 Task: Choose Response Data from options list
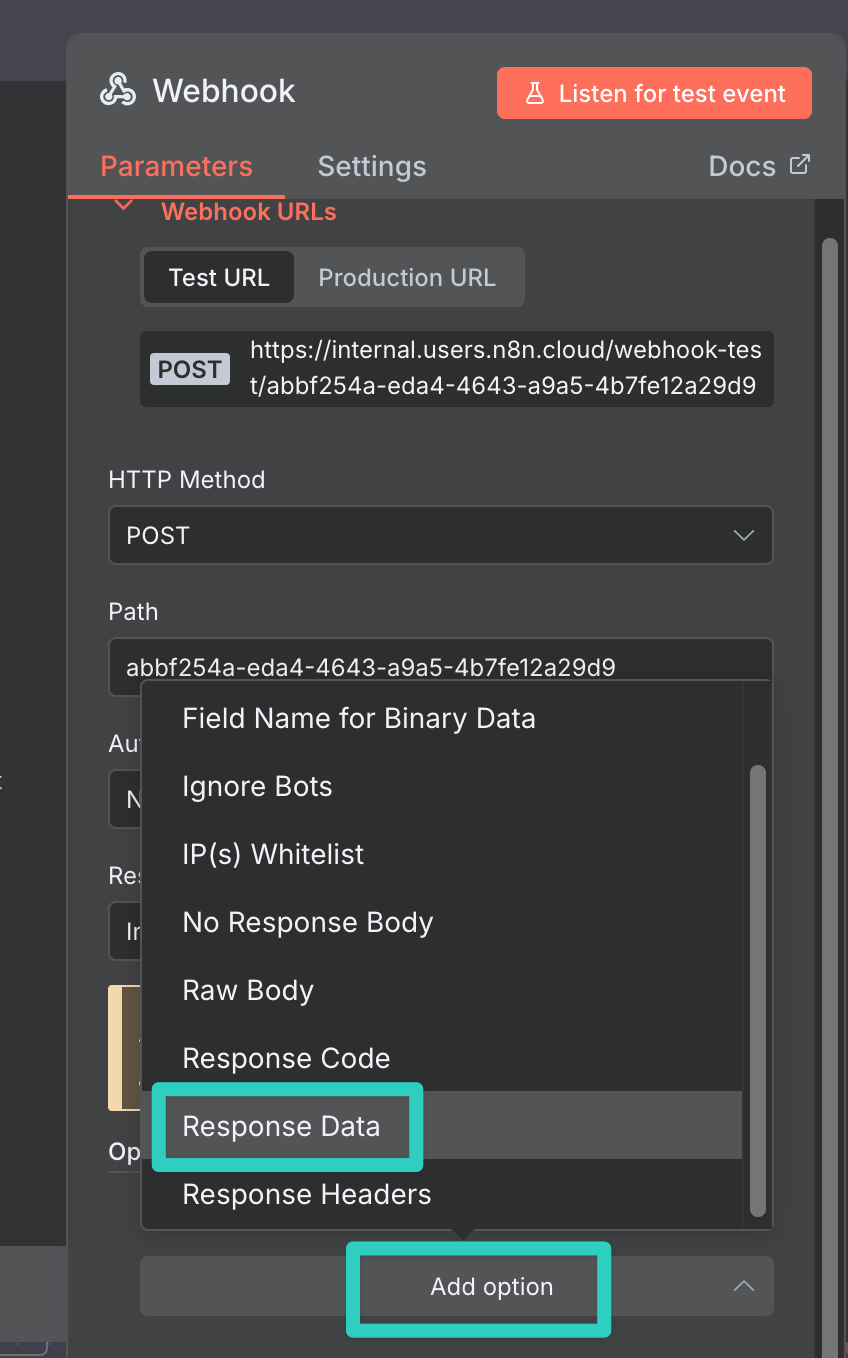[281, 1126]
